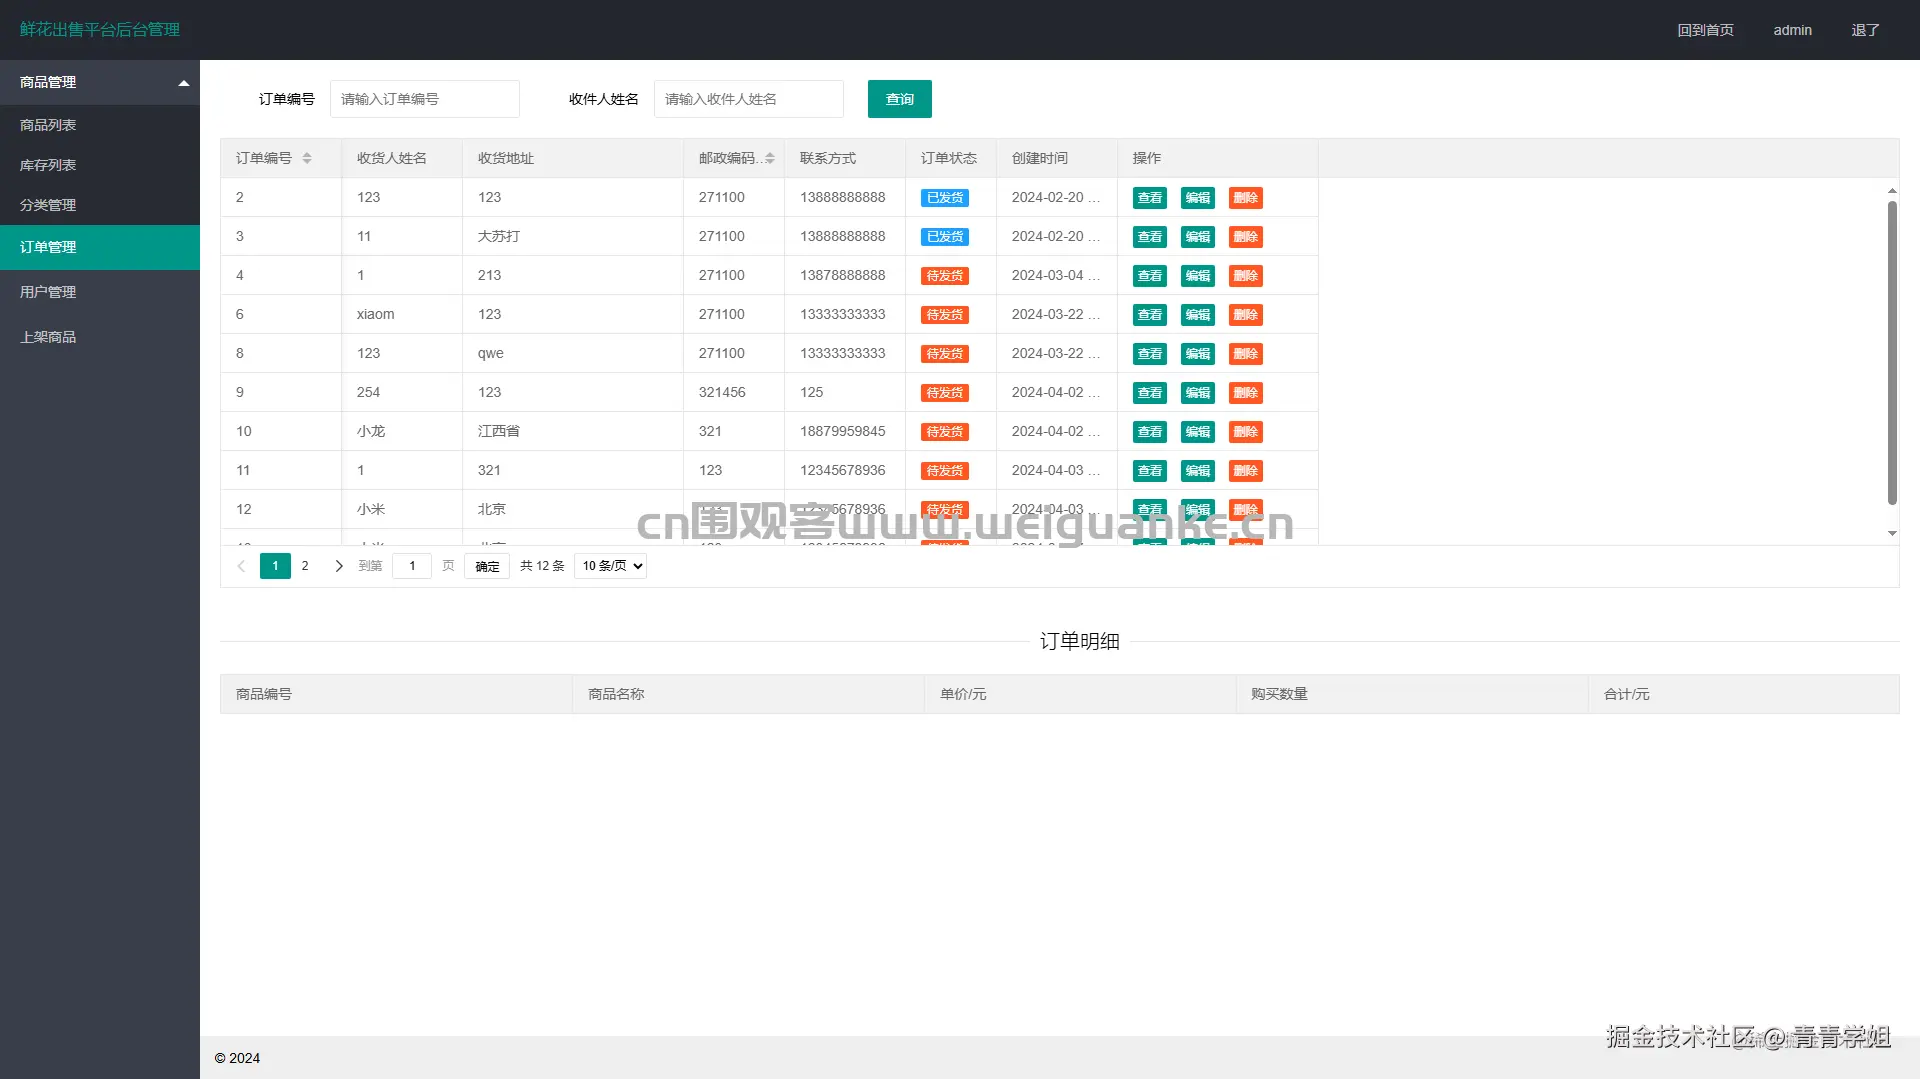
Task: Go to previous page arrow in pagination
Action: point(241,566)
